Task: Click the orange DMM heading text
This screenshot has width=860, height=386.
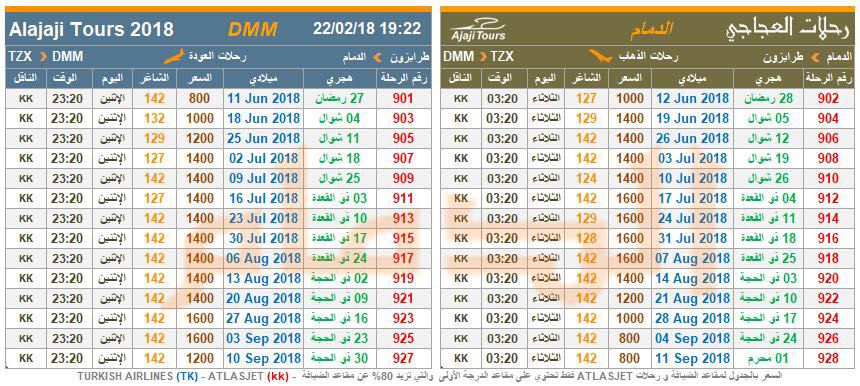Action: pos(252,29)
